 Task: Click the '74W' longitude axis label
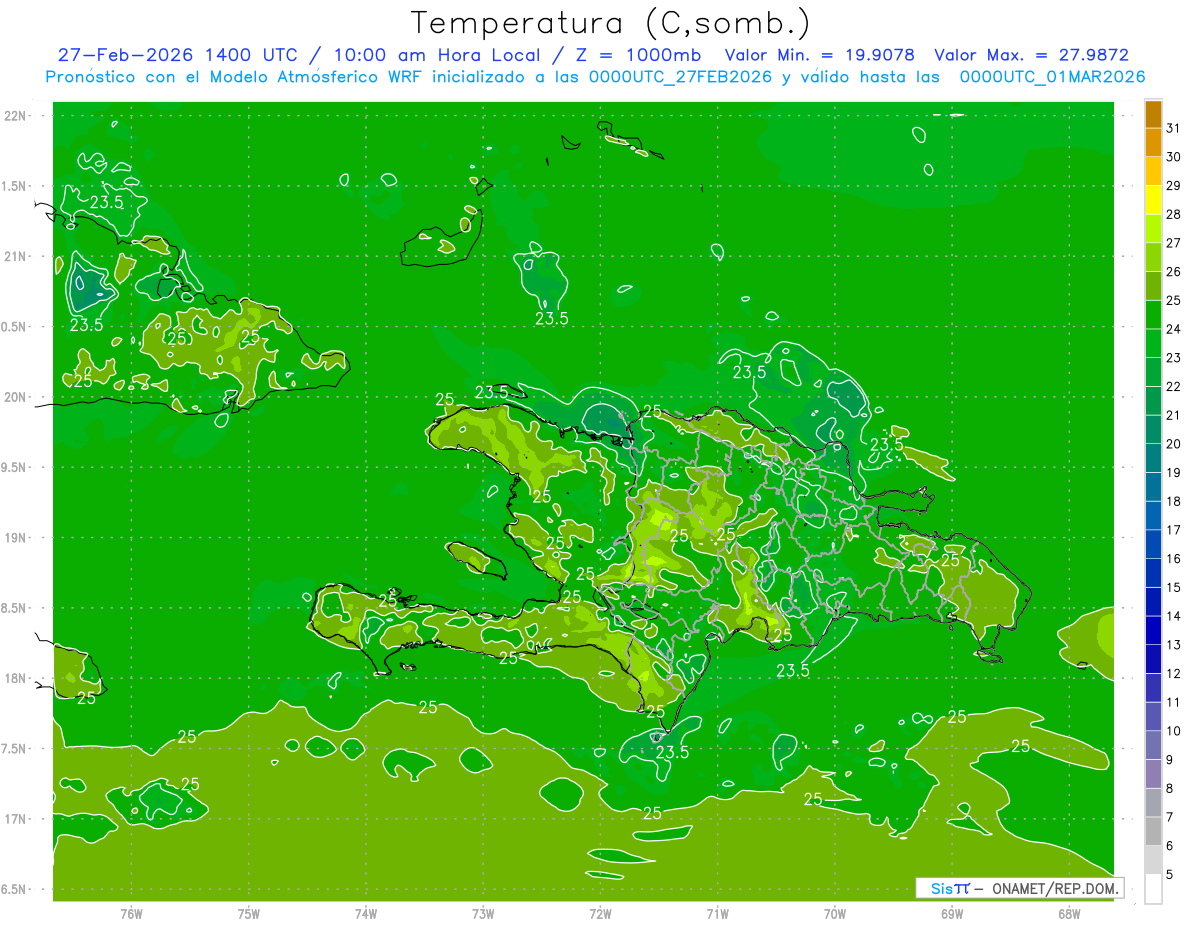(x=366, y=913)
